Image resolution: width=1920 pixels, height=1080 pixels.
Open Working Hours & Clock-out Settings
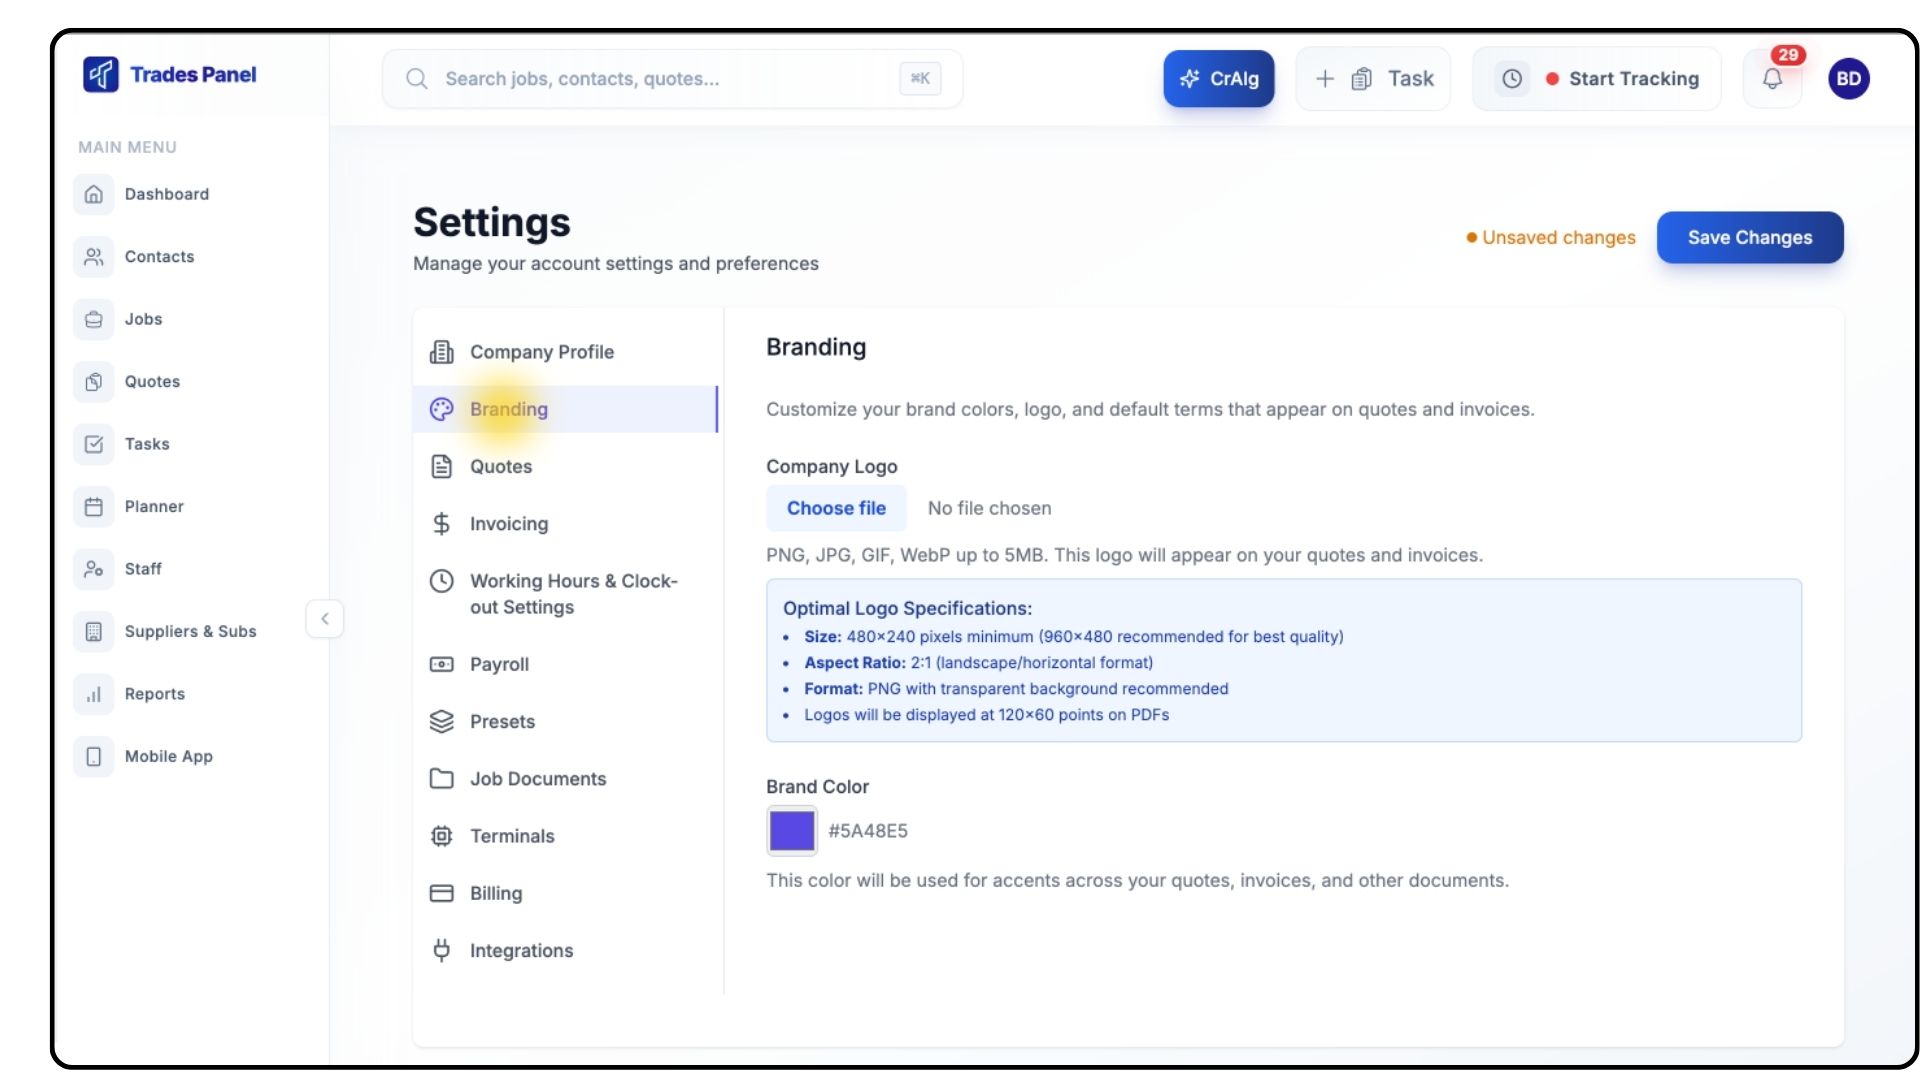[572, 594]
